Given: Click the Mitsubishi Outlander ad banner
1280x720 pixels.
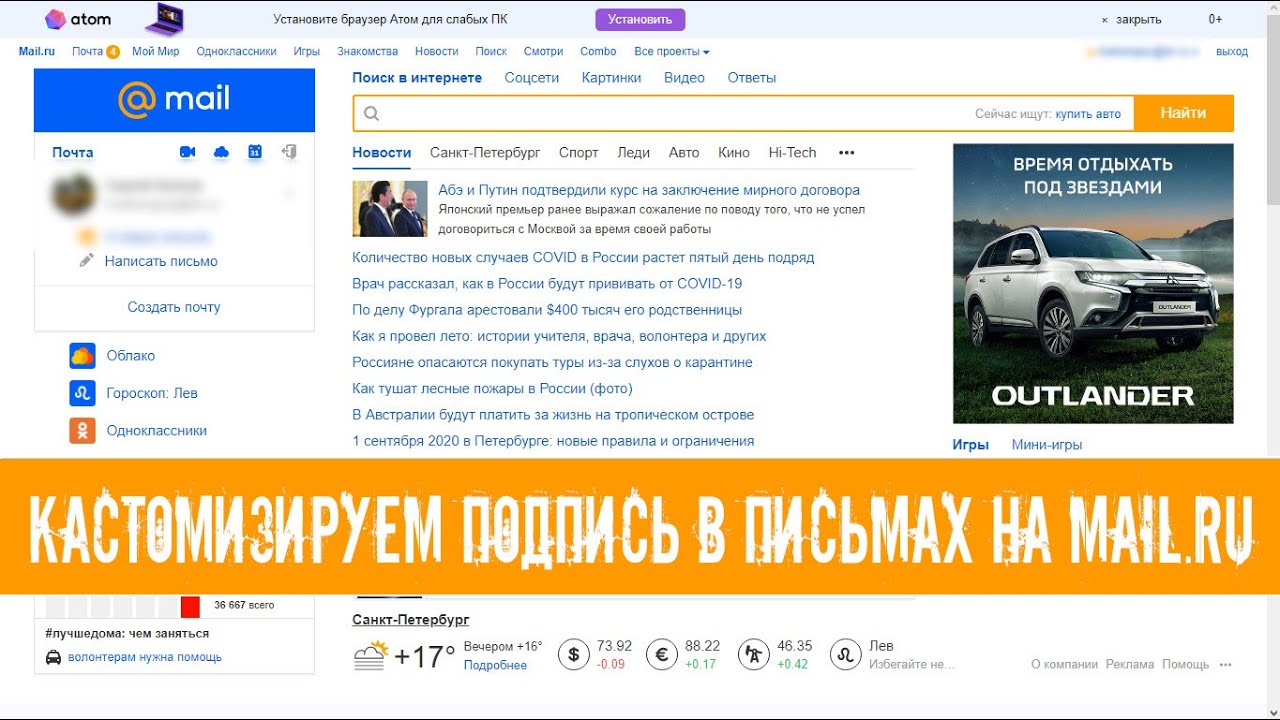Looking at the screenshot, I should tap(1093, 284).
